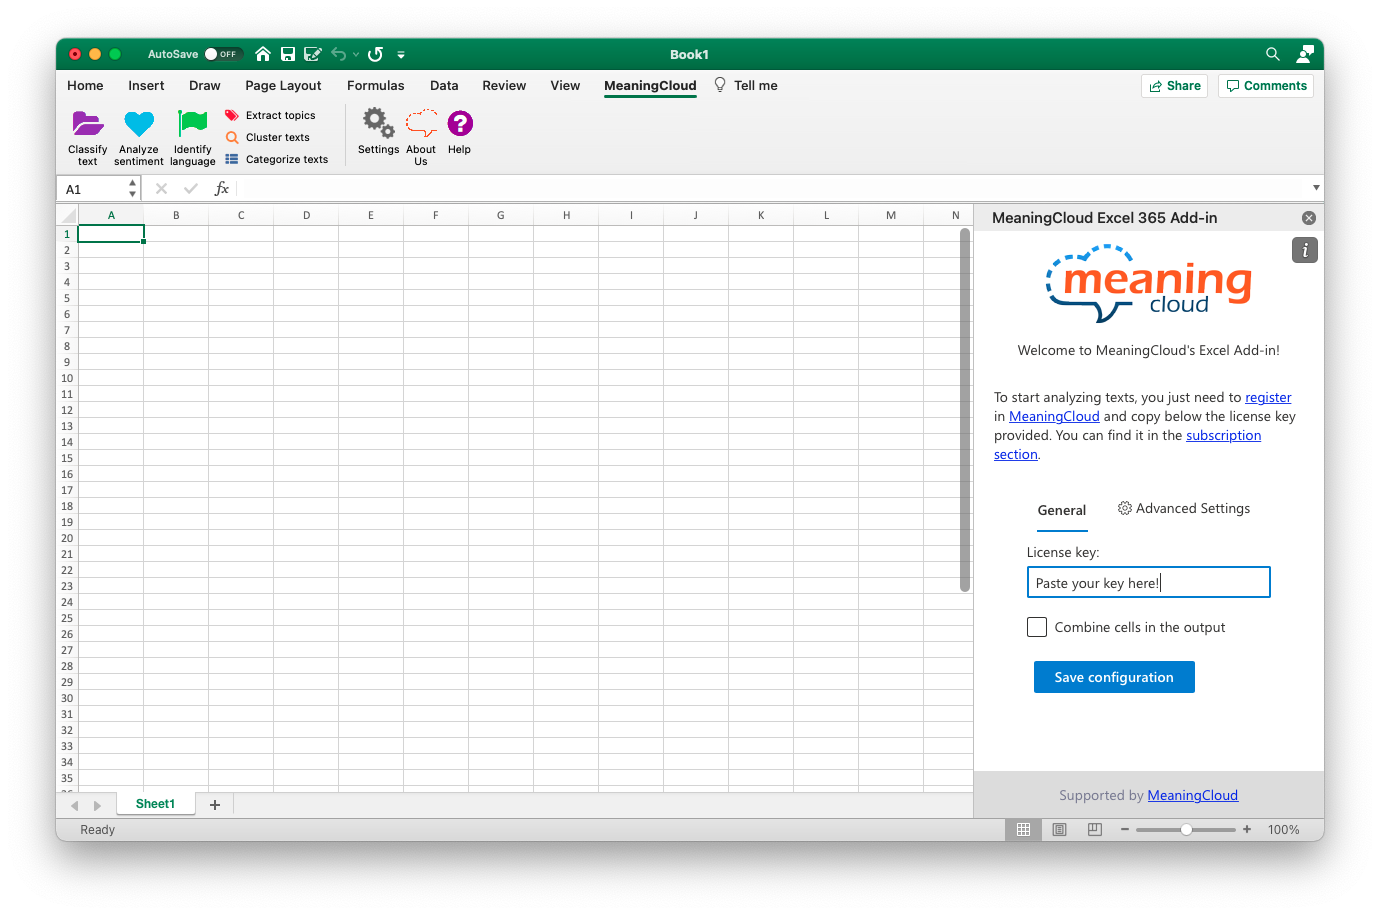The image size is (1380, 915).
Task: Open Customize Quick Access Toolbar dropdown
Action: pos(401,55)
